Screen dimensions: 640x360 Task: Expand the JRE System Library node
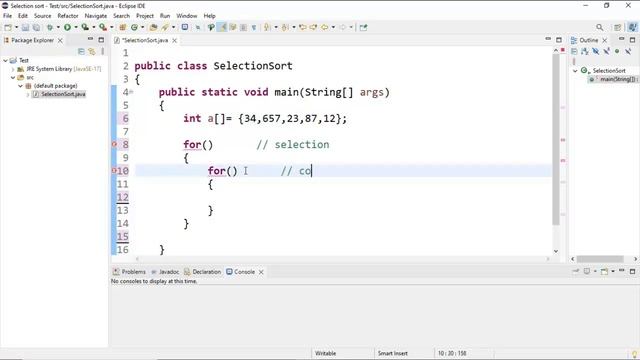click(13, 69)
